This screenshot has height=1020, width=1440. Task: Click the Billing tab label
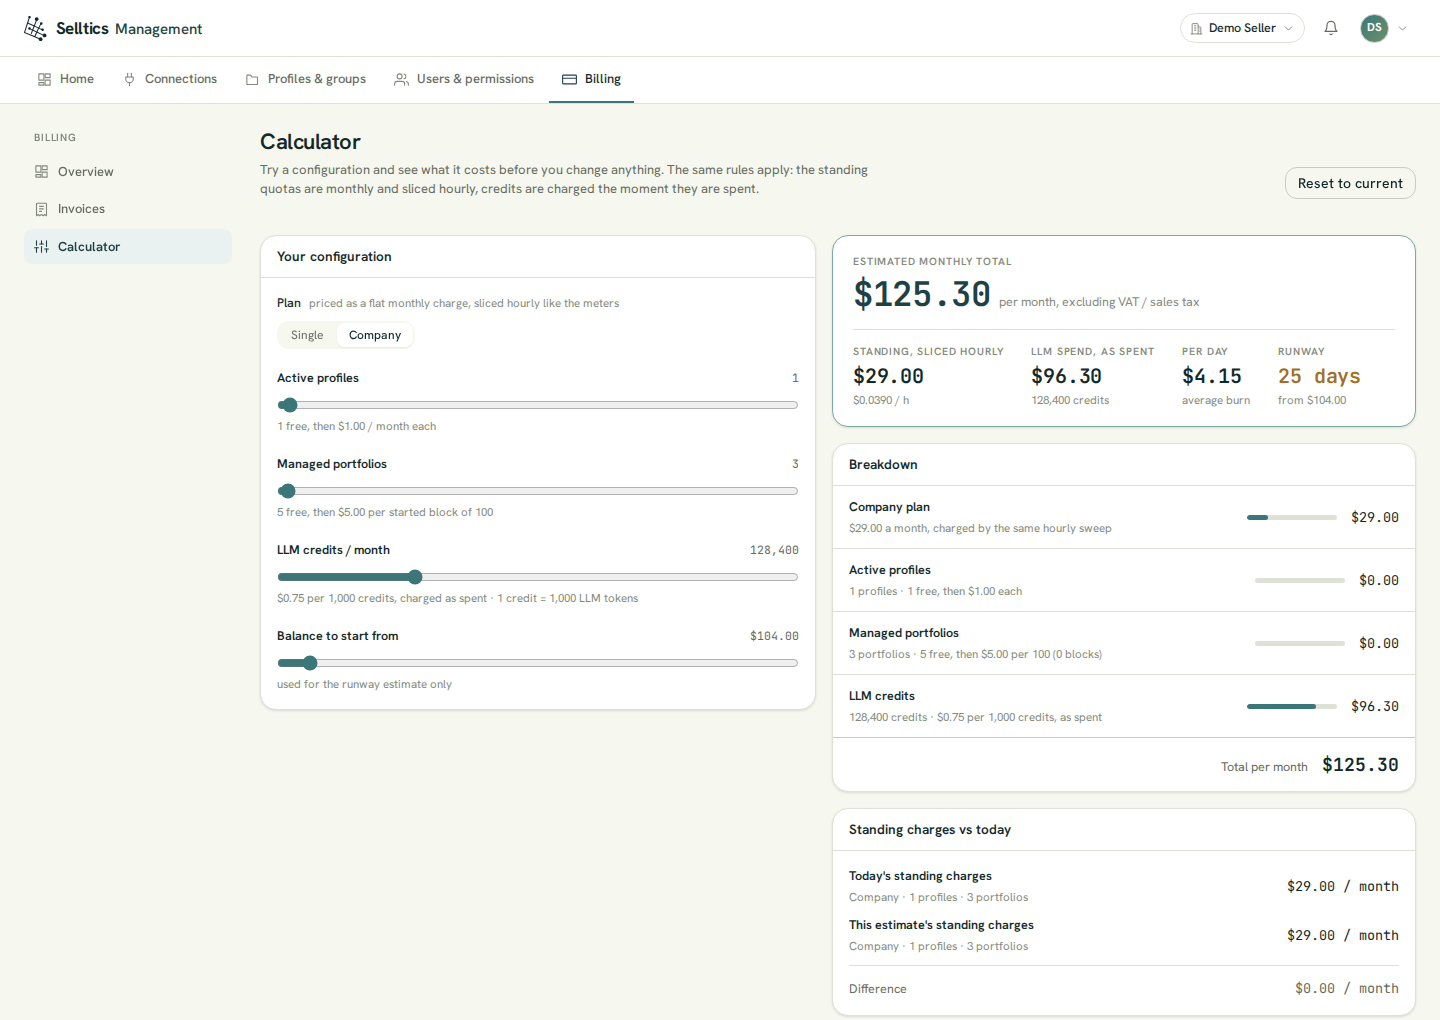(x=603, y=79)
